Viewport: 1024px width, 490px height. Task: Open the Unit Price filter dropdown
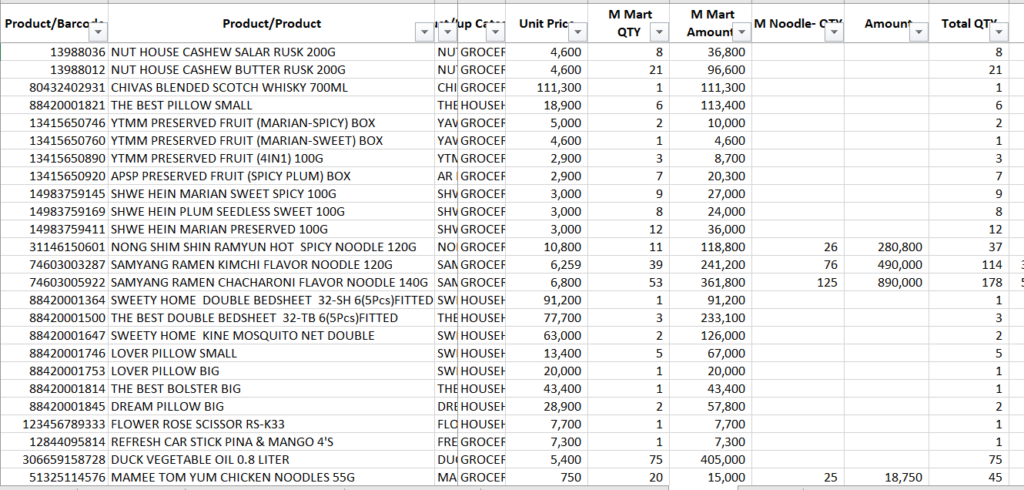click(578, 32)
